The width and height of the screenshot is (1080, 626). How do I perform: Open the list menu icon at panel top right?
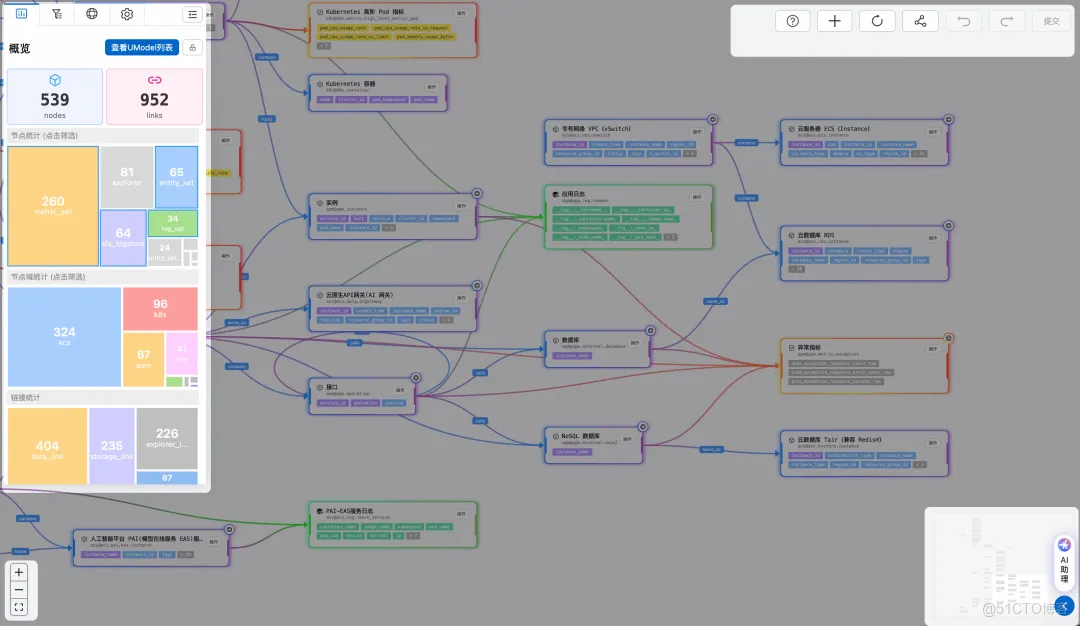coord(193,14)
